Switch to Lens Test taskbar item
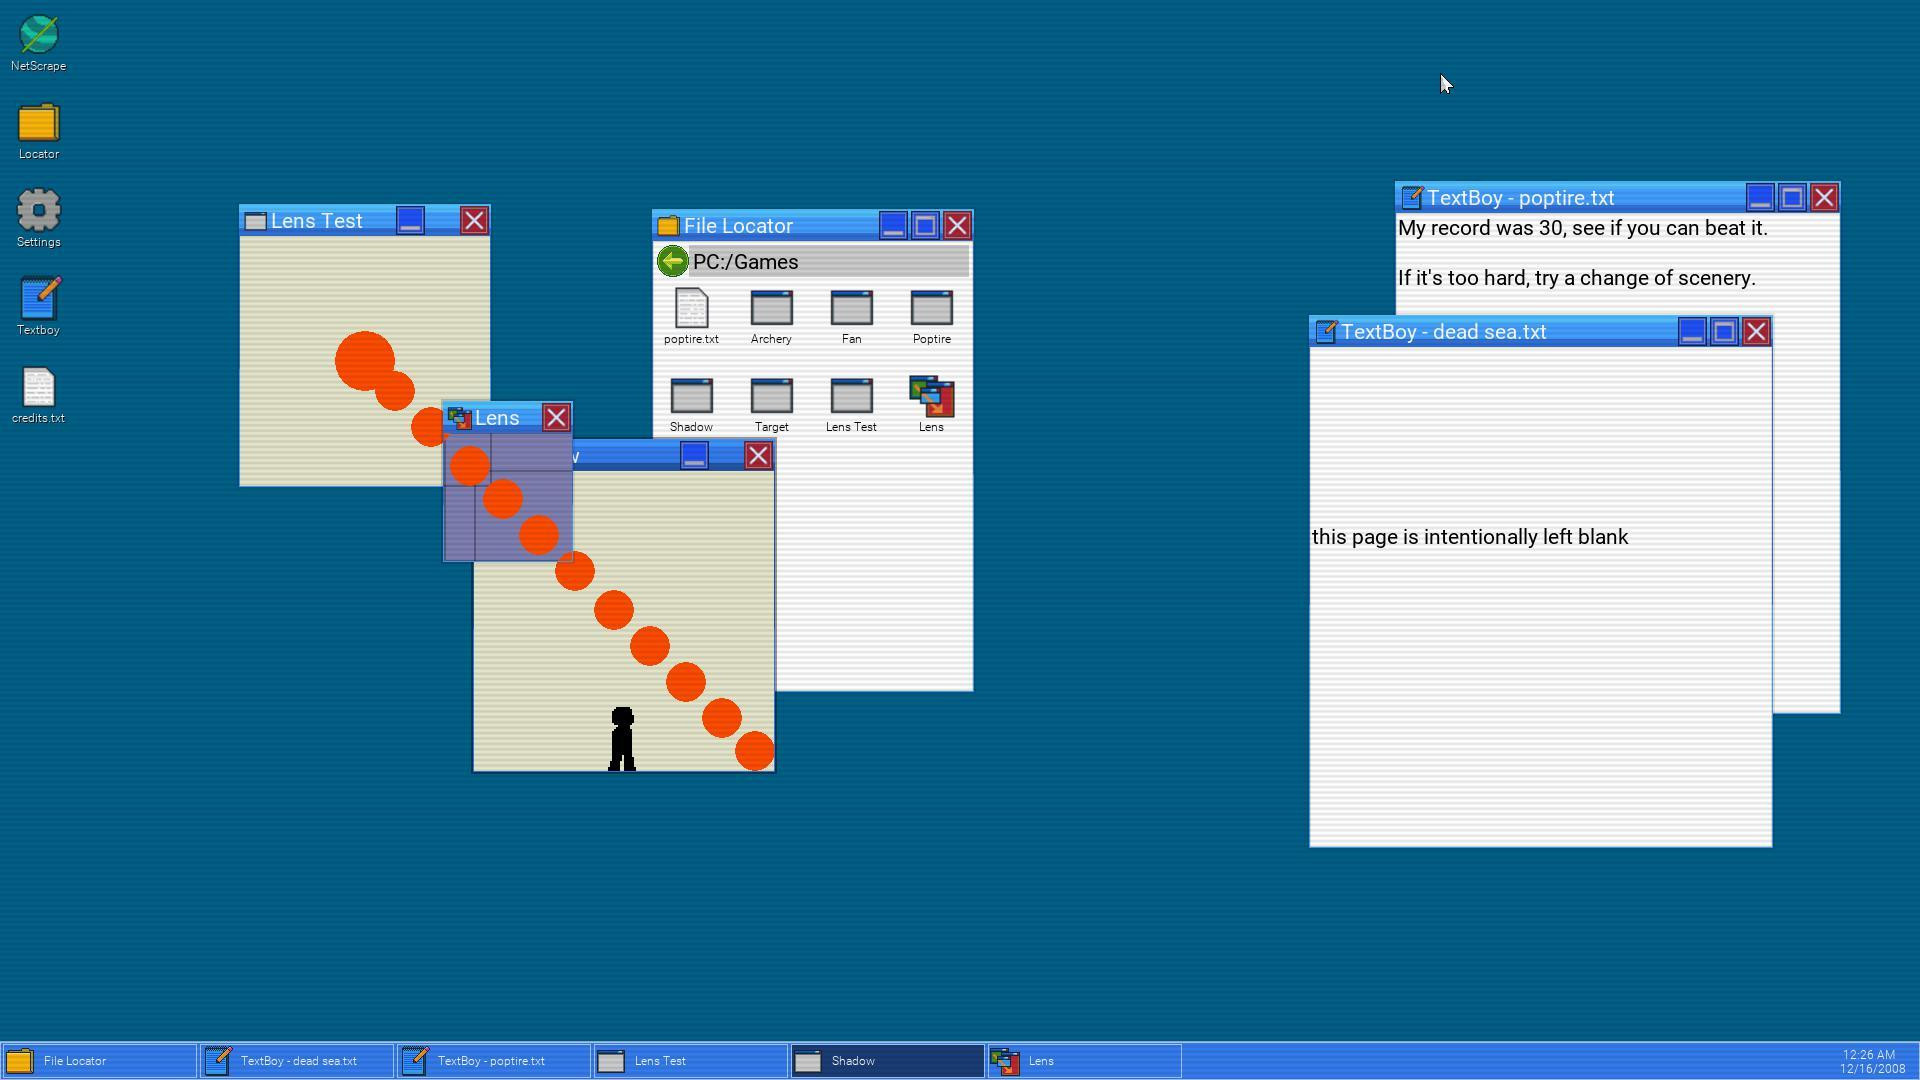Image resolution: width=1920 pixels, height=1080 pixels. click(x=690, y=1061)
